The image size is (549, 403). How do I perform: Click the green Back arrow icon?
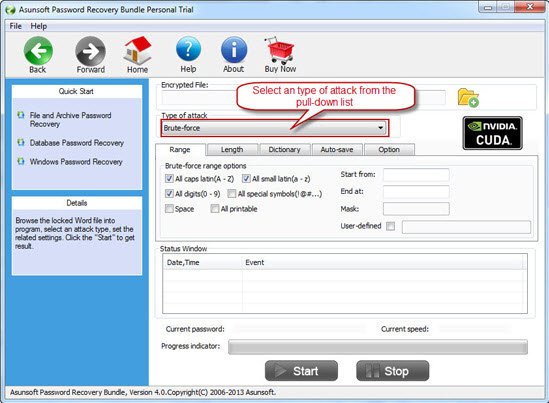point(38,51)
